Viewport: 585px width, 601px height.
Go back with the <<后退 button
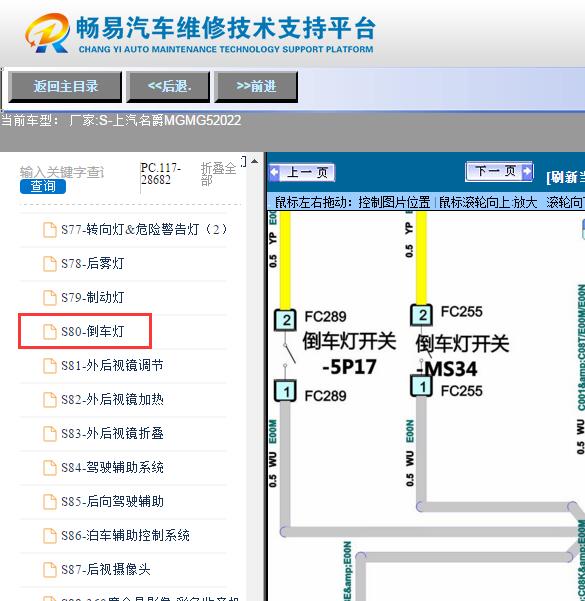[x=168, y=87]
